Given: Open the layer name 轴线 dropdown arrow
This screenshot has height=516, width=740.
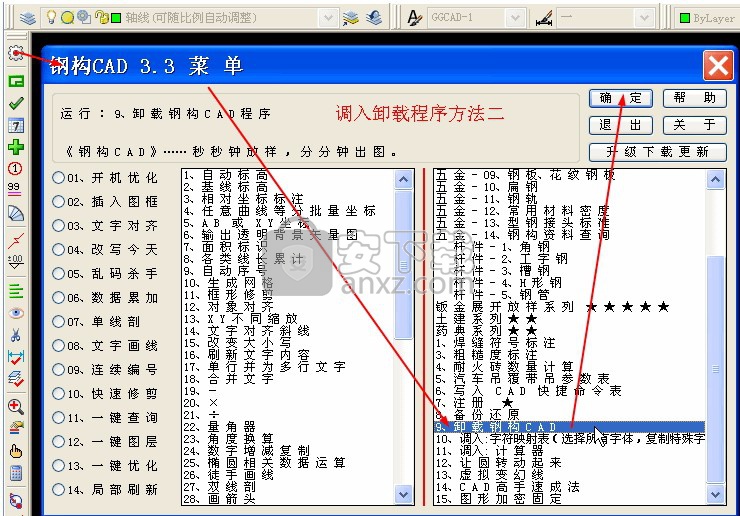Looking at the screenshot, I should point(328,18).
